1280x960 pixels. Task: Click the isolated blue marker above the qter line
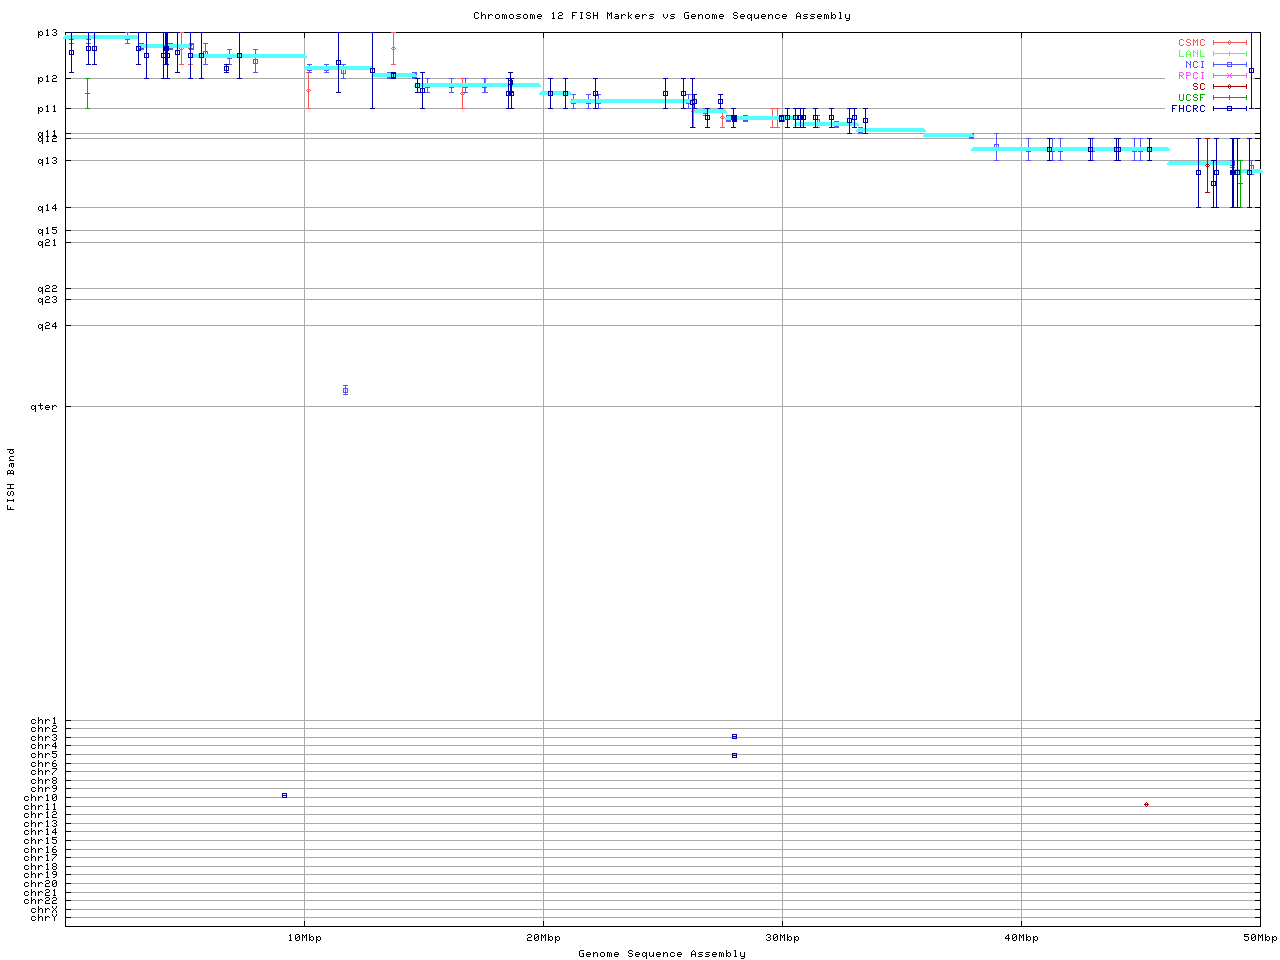pyautogui.click(x=345, y=390)
